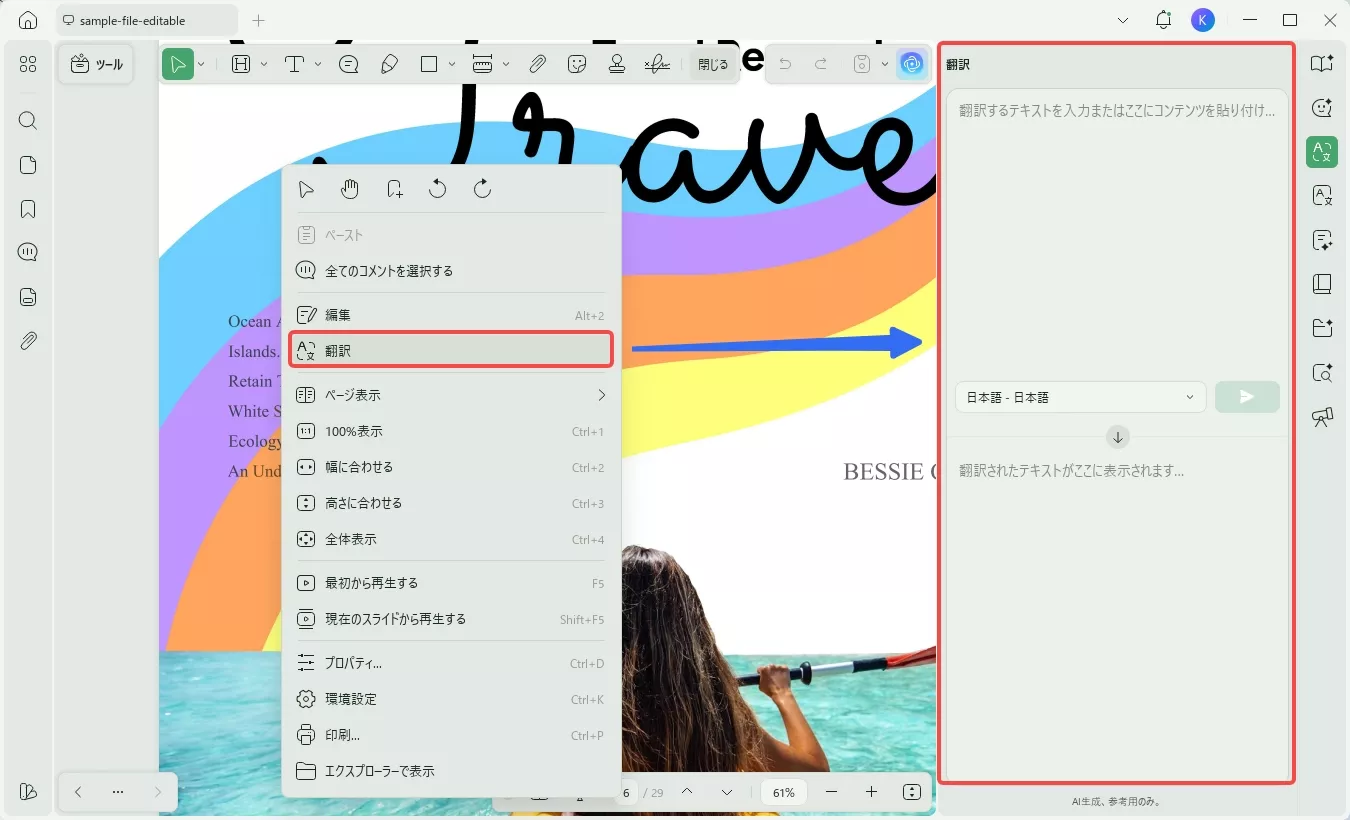Open 環境設定 from the context menu
Viewport: 1350px width, 820px height.
(x=349, y=698)
